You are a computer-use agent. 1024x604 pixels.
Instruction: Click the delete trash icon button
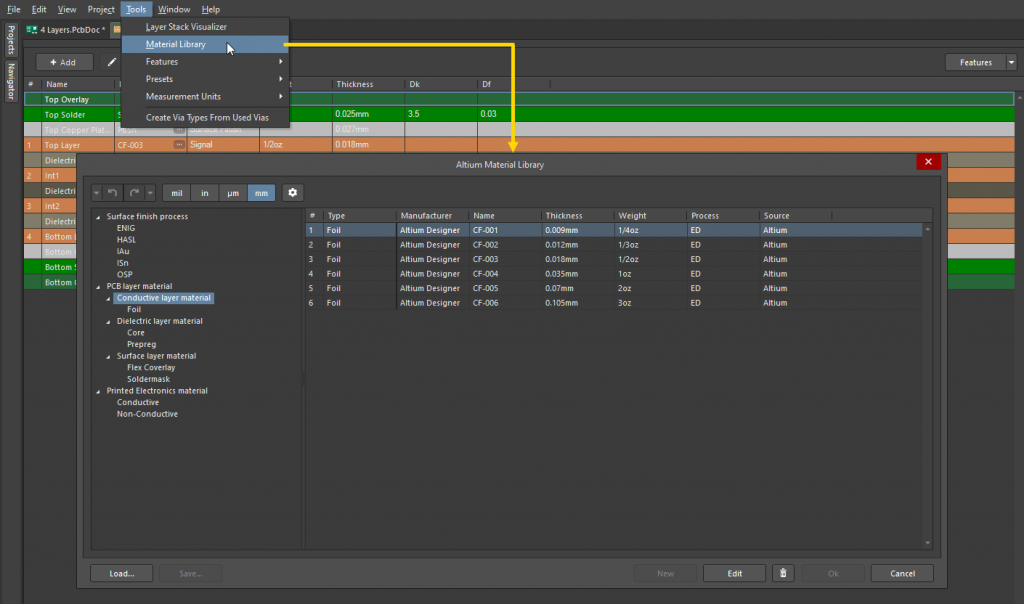[783, 573]
